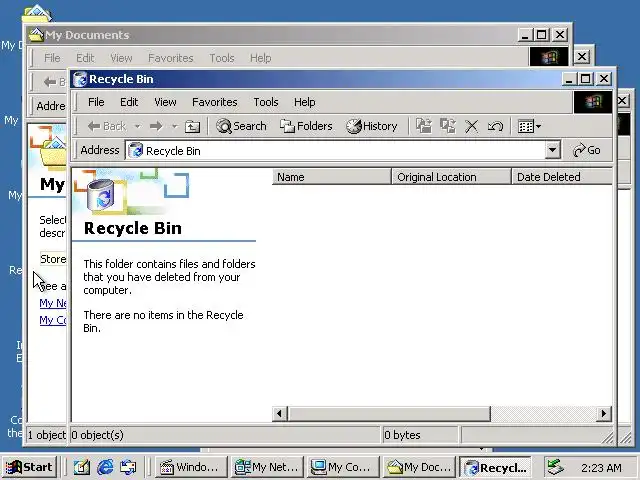The image size is (640, 480).
Task: Click the Delete X toolbar icon
Action: pos(471,127)
